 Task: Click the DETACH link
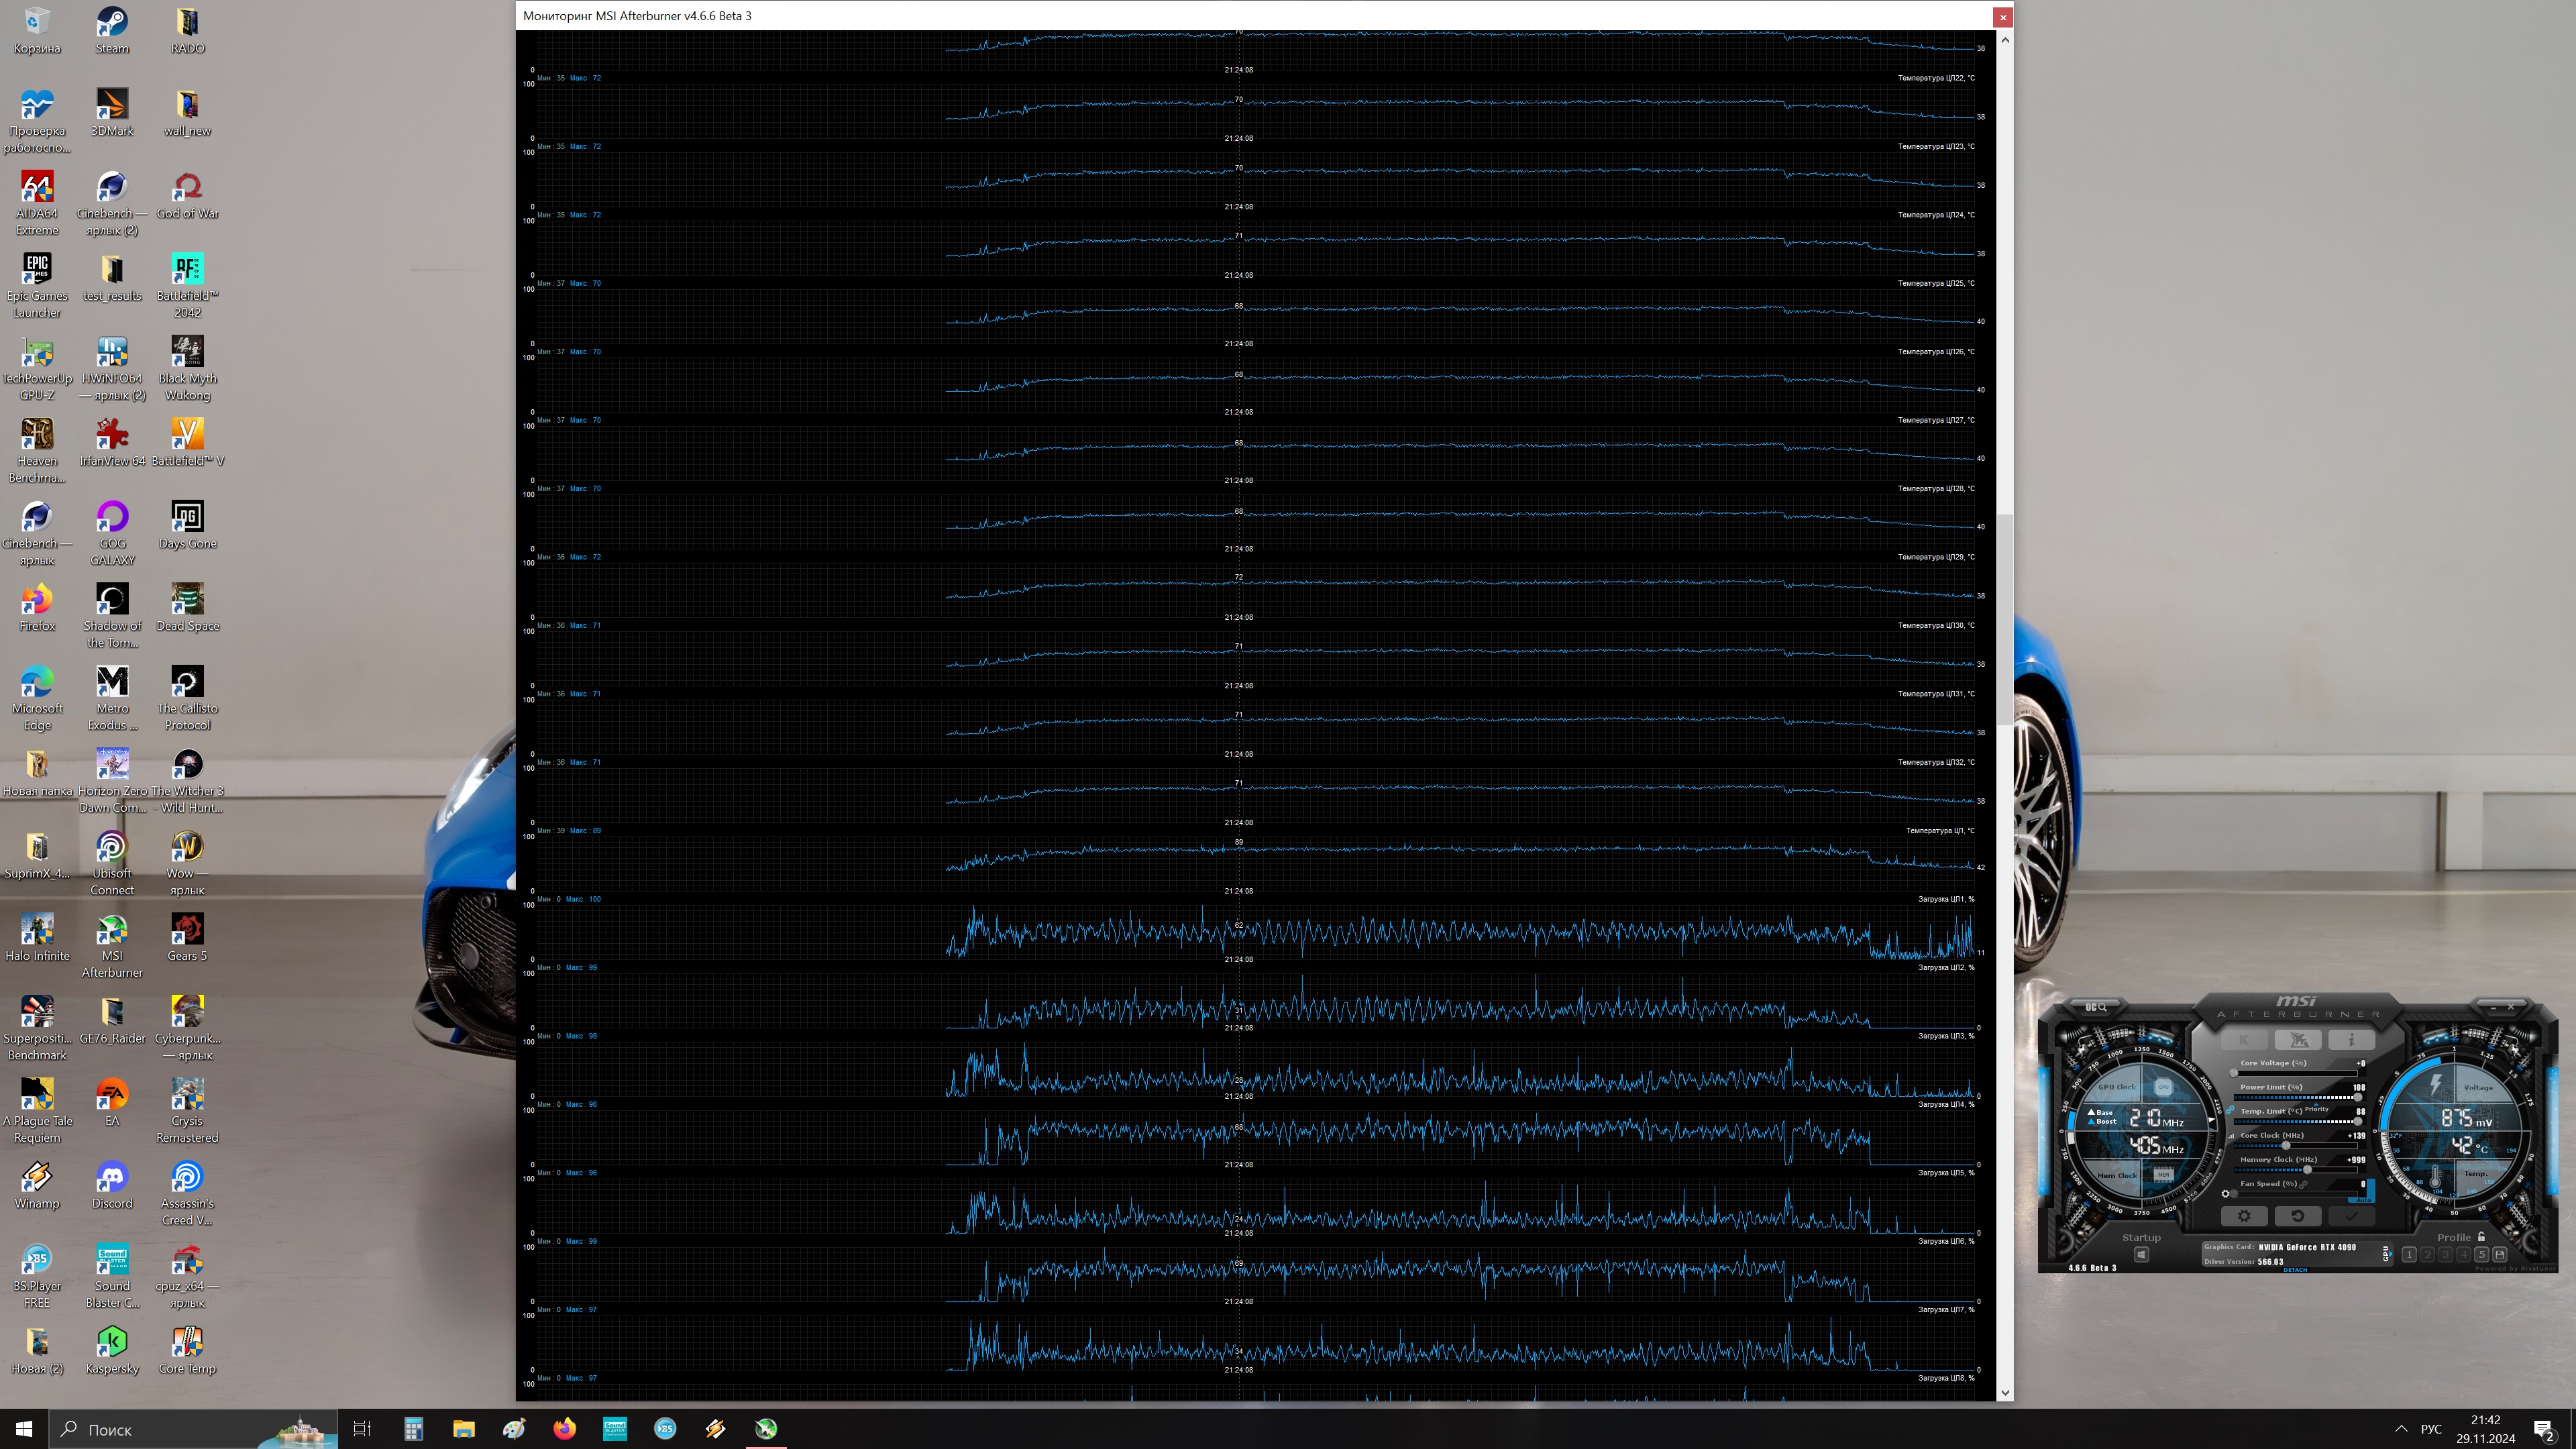click(2296, 1270)
